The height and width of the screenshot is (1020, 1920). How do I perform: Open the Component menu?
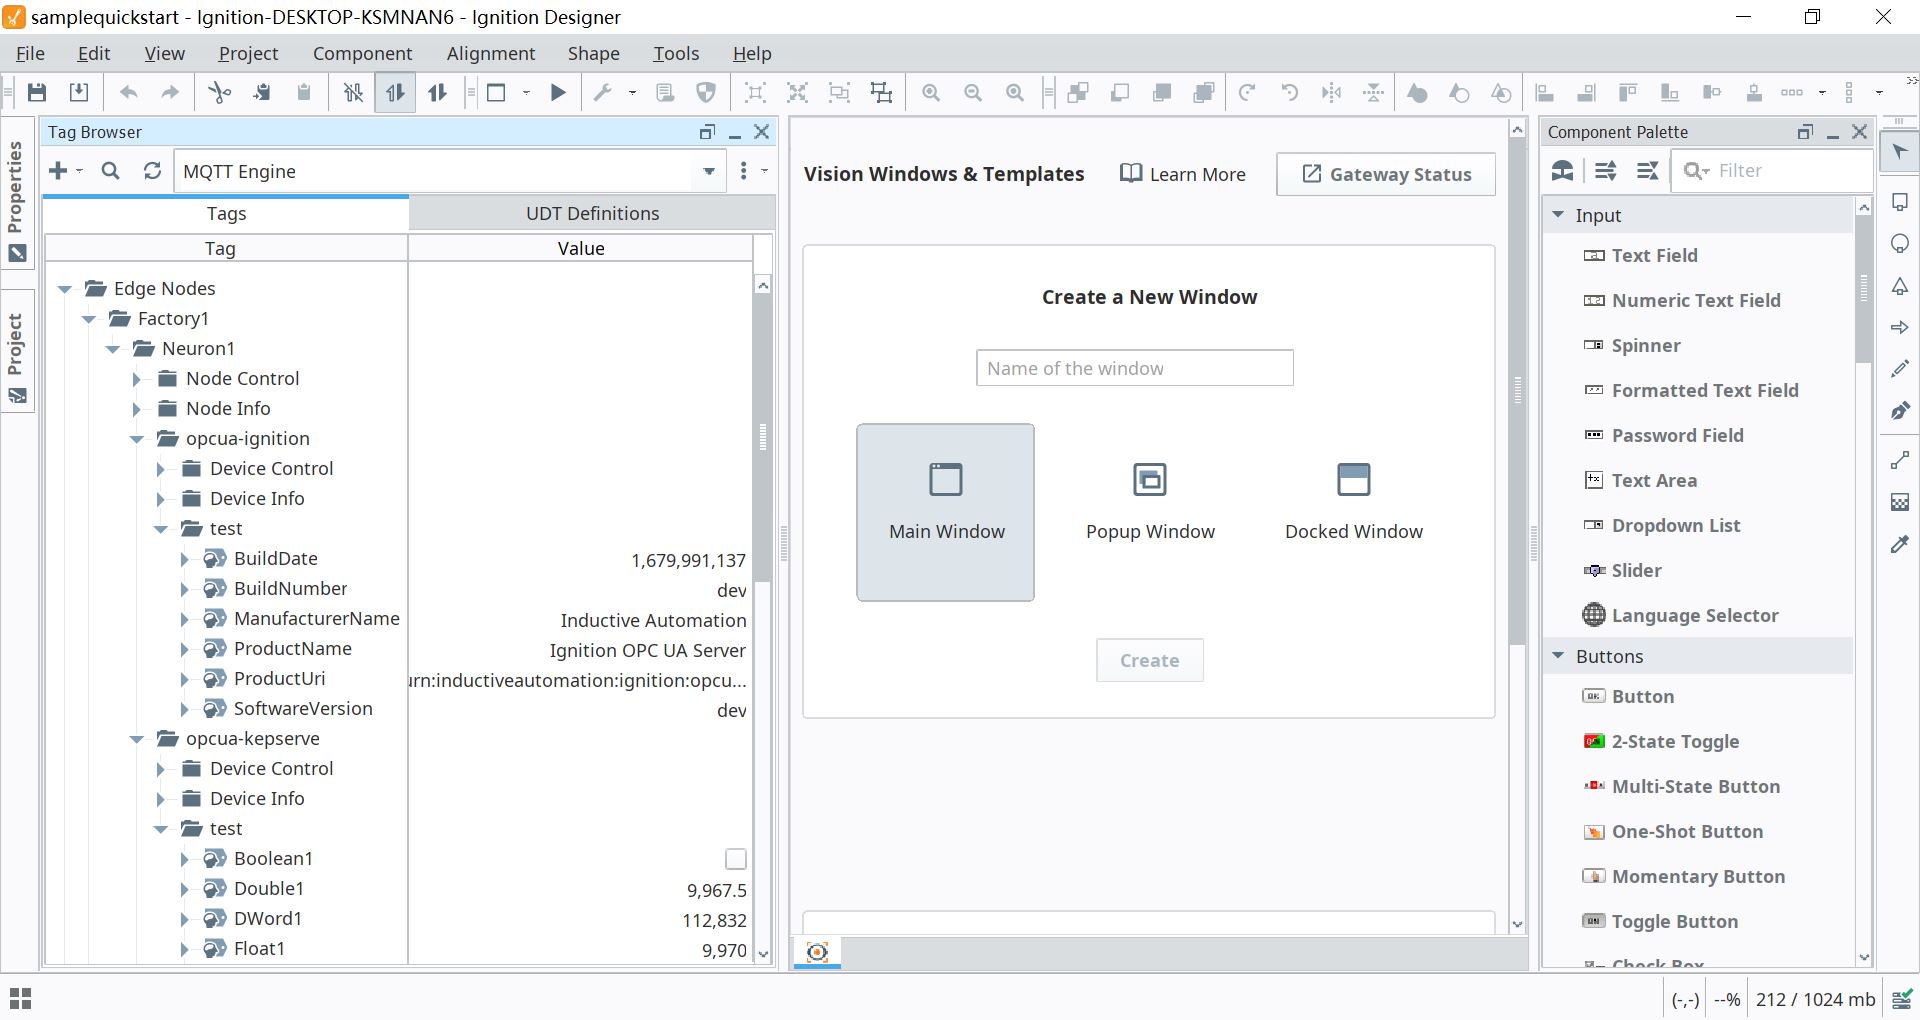[362, 54]
